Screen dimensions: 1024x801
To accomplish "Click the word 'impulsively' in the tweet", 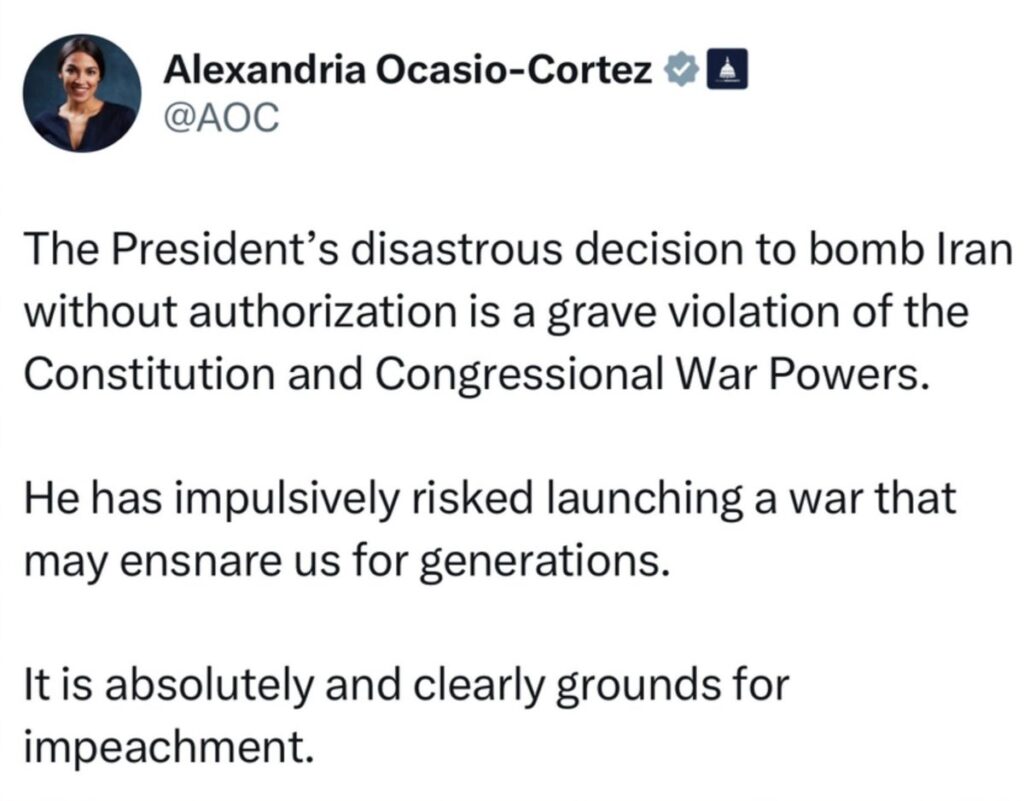I will [x=285, y=499].
